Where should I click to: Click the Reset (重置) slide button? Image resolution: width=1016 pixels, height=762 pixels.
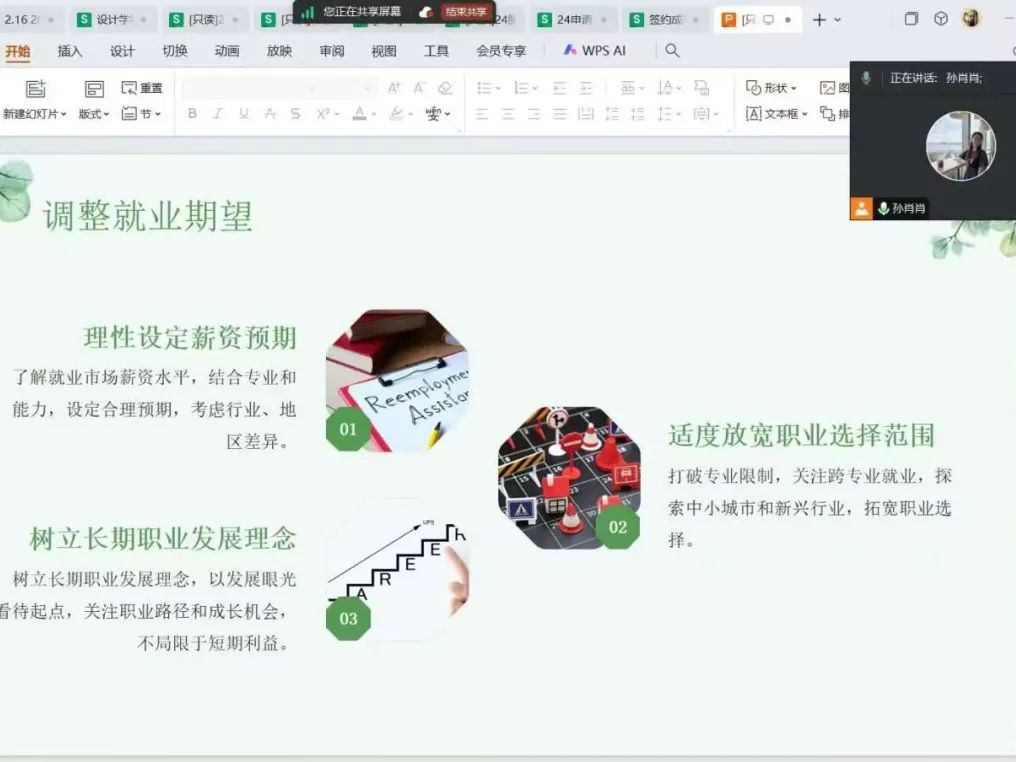click(142, 88)
